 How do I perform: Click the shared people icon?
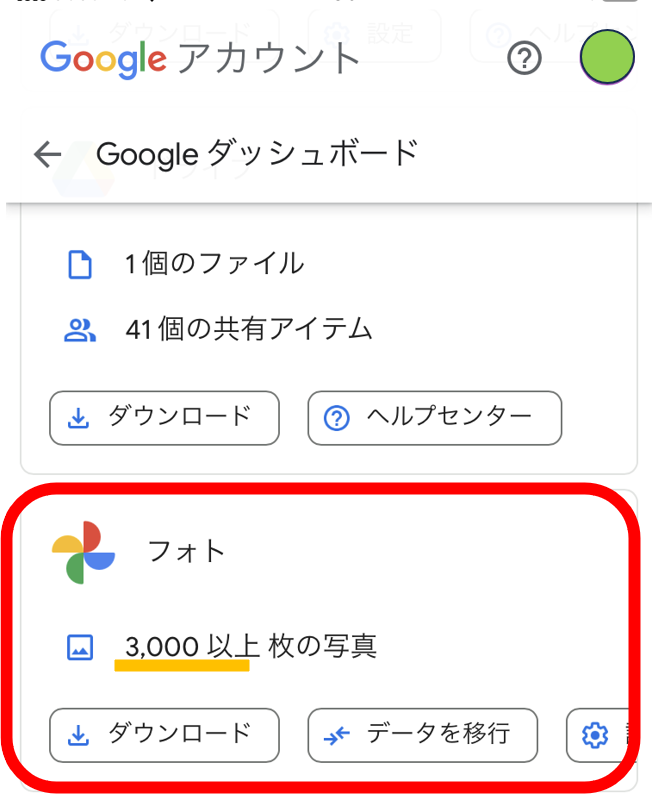coord(80,330)
